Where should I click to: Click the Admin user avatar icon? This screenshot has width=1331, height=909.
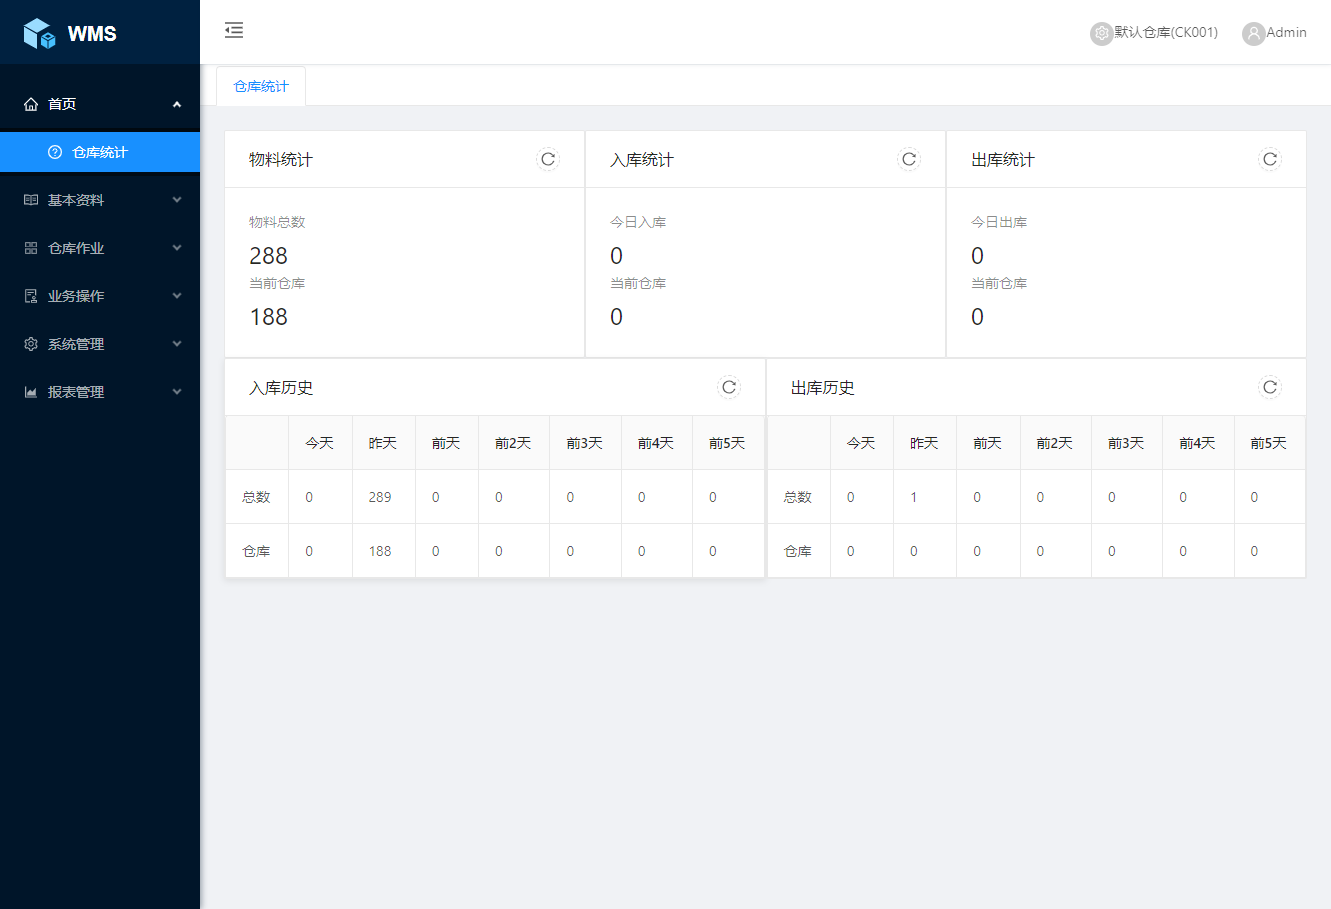pos(1253,33)
